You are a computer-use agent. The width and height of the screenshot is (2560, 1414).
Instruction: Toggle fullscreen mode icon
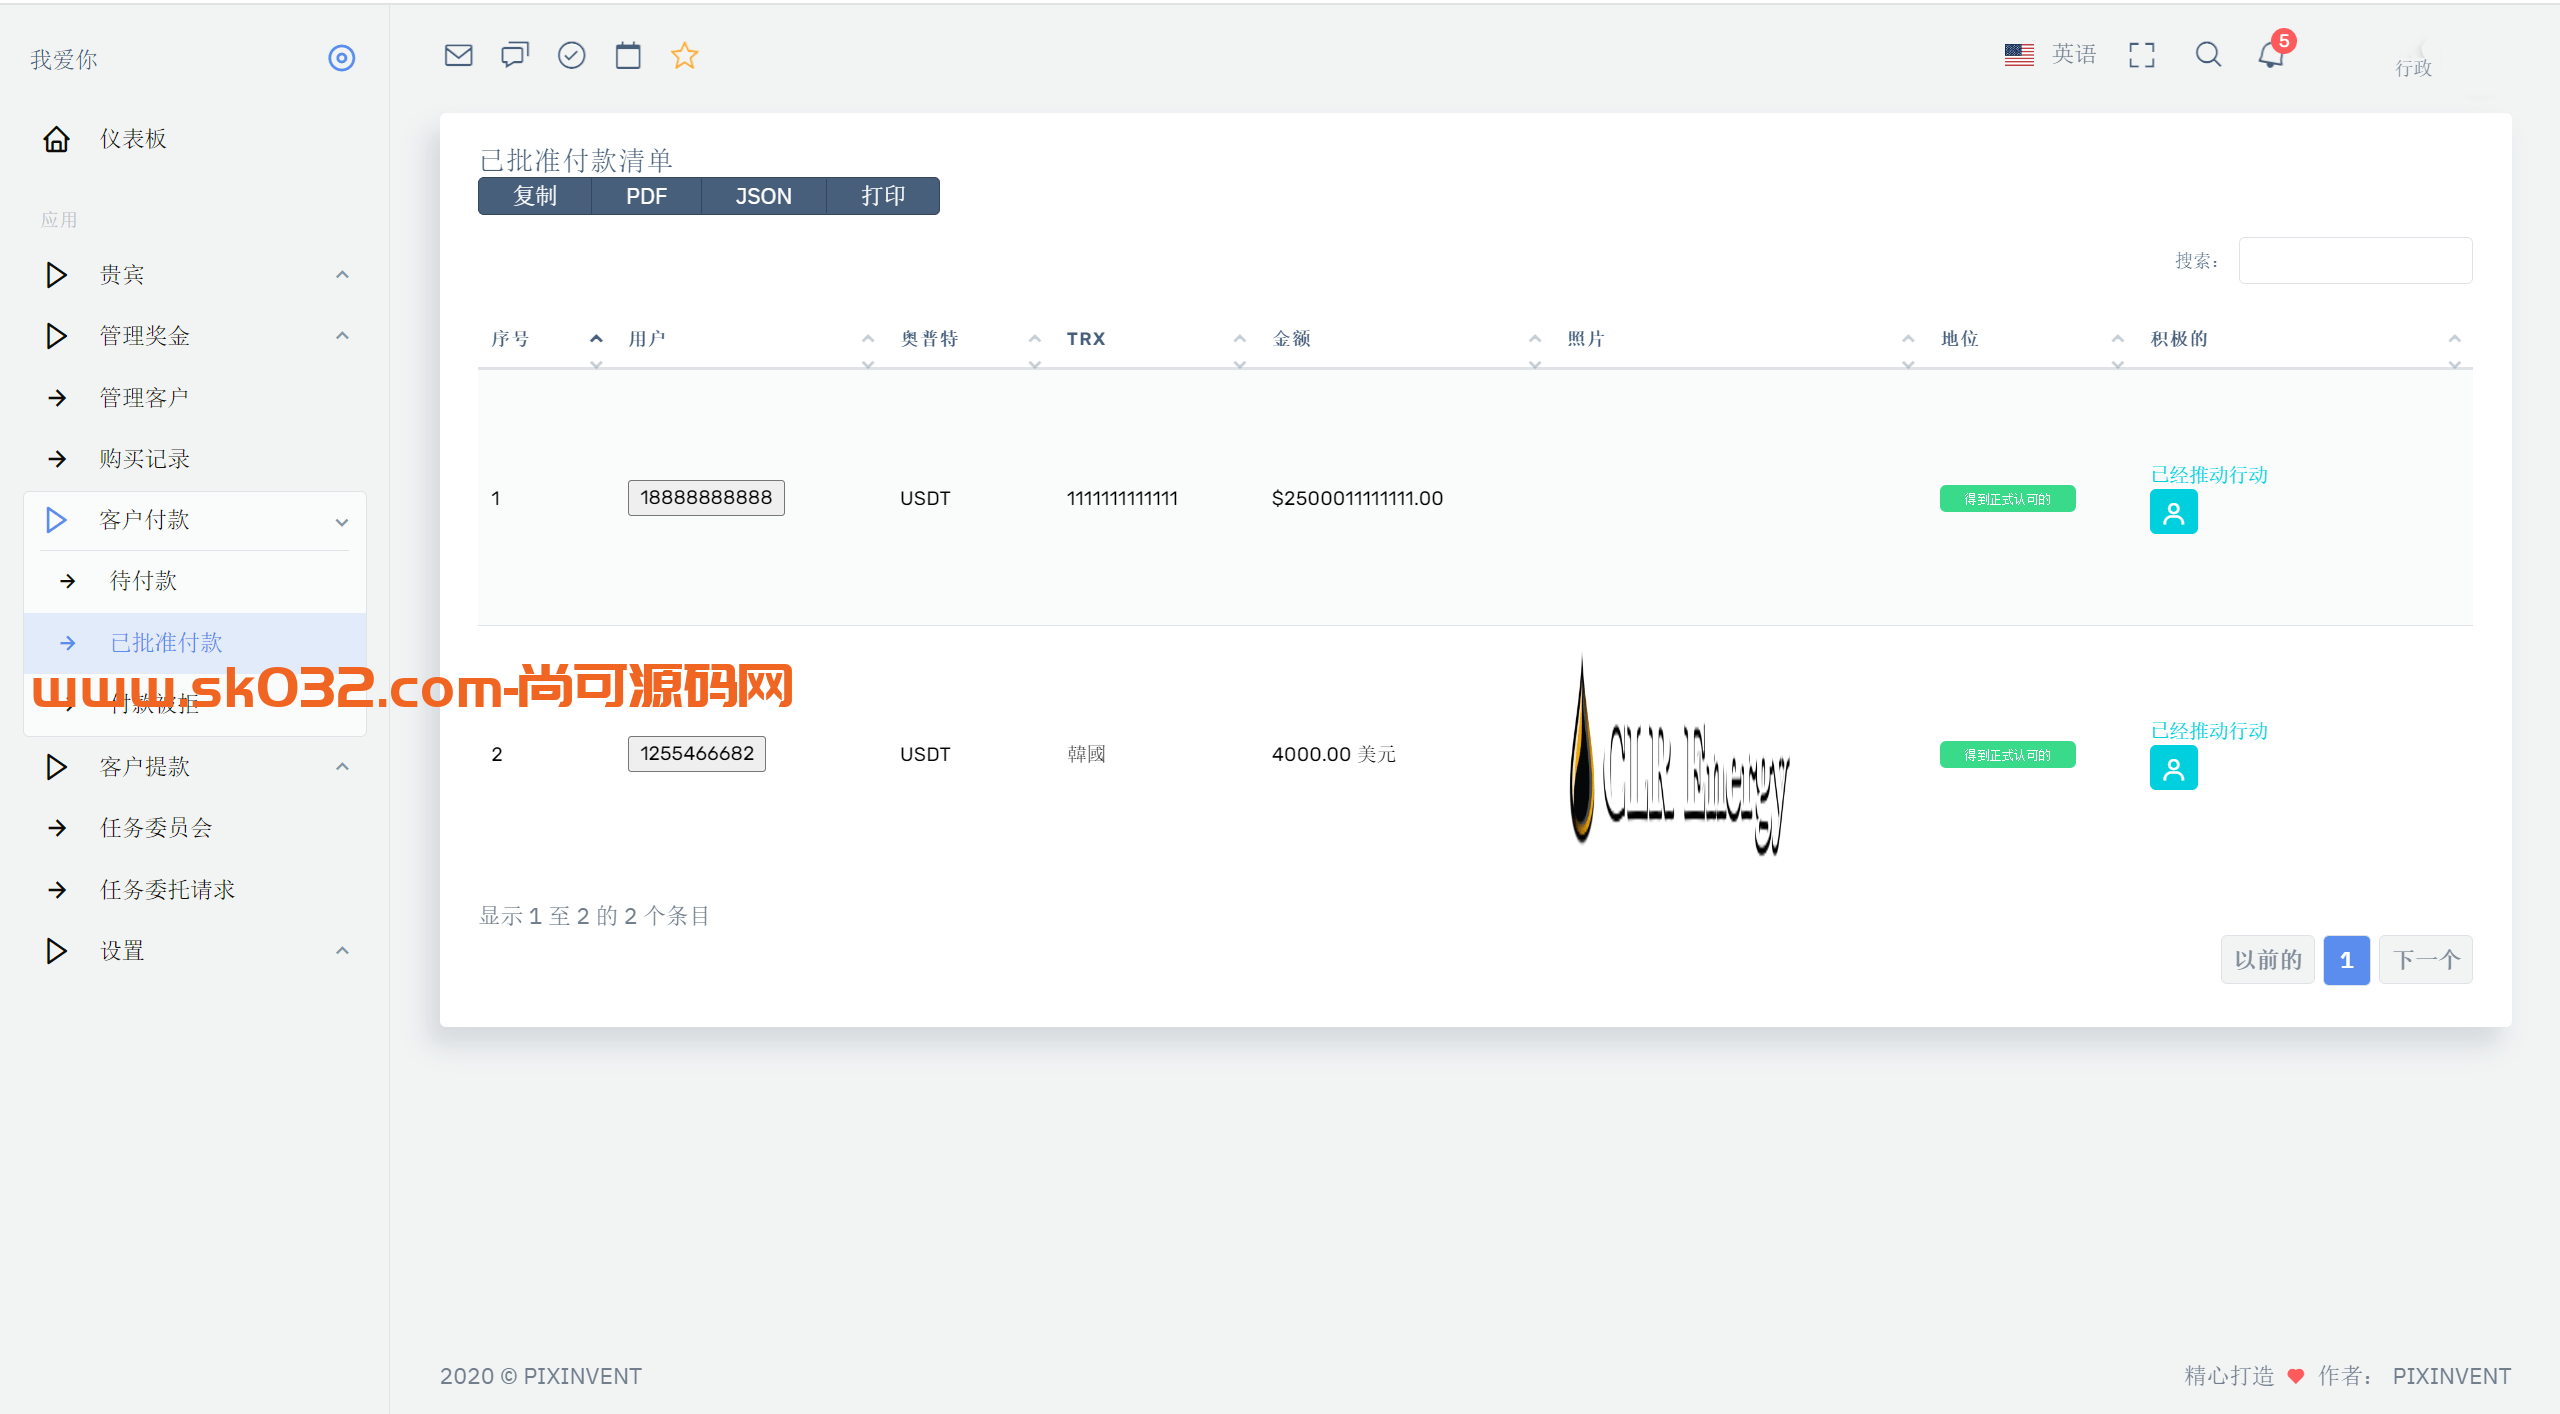(x=2142, y=55)
